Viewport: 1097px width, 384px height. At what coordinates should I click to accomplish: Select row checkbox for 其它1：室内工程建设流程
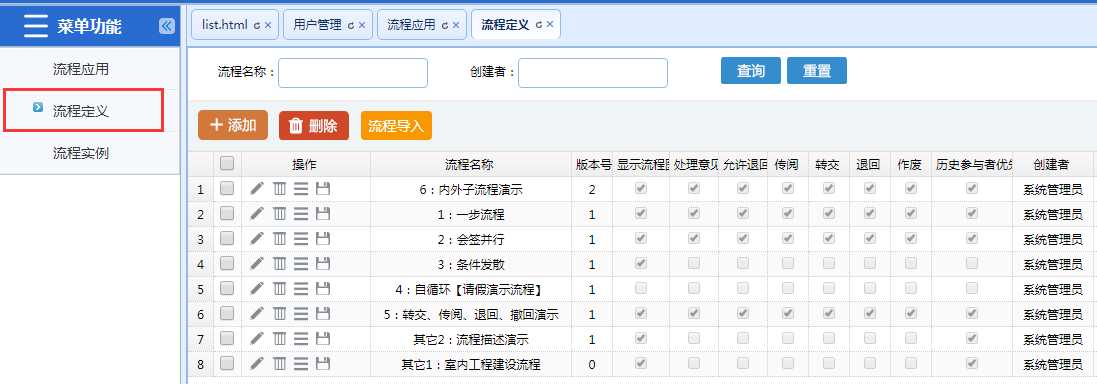(227, 364)
